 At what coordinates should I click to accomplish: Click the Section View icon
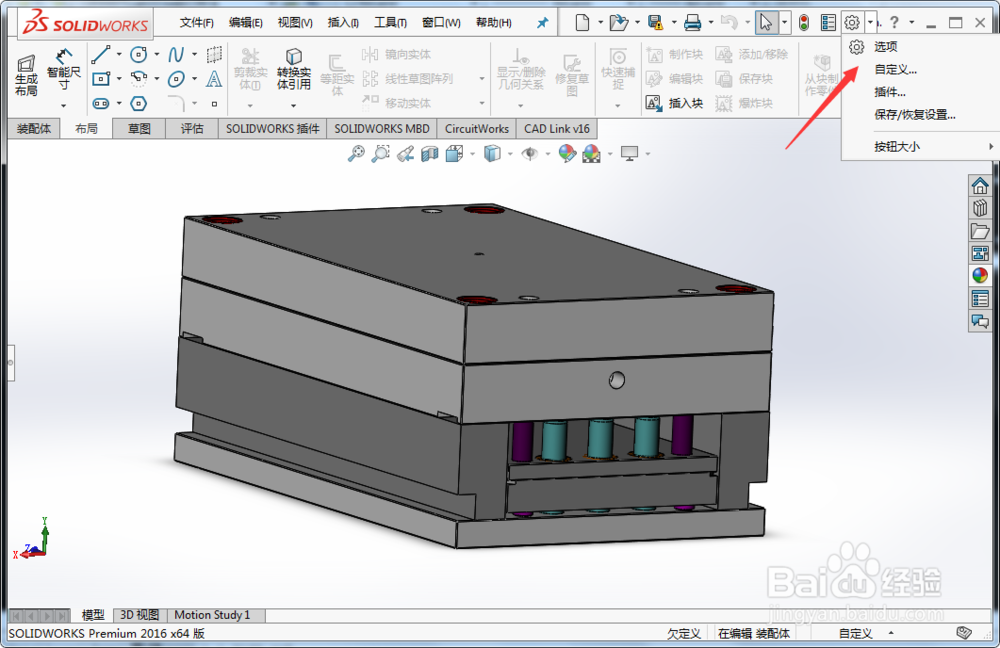coord(430,153)
